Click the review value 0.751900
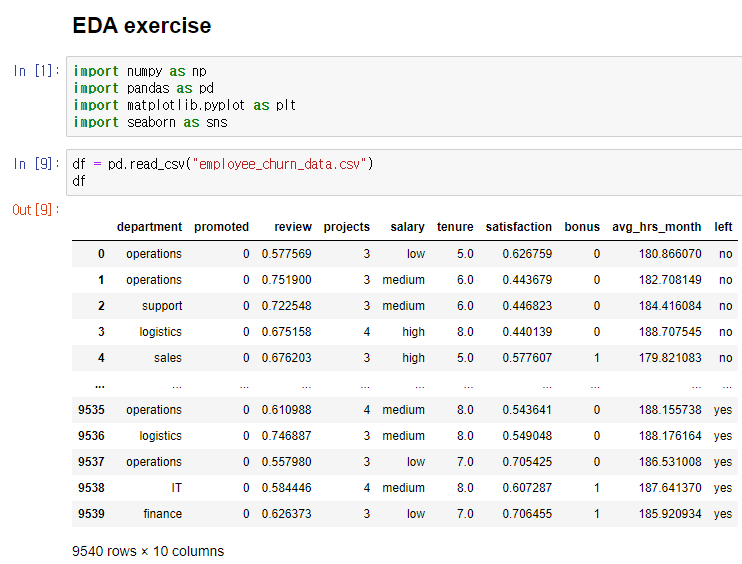The image size is (742, 564). (287, 280)
